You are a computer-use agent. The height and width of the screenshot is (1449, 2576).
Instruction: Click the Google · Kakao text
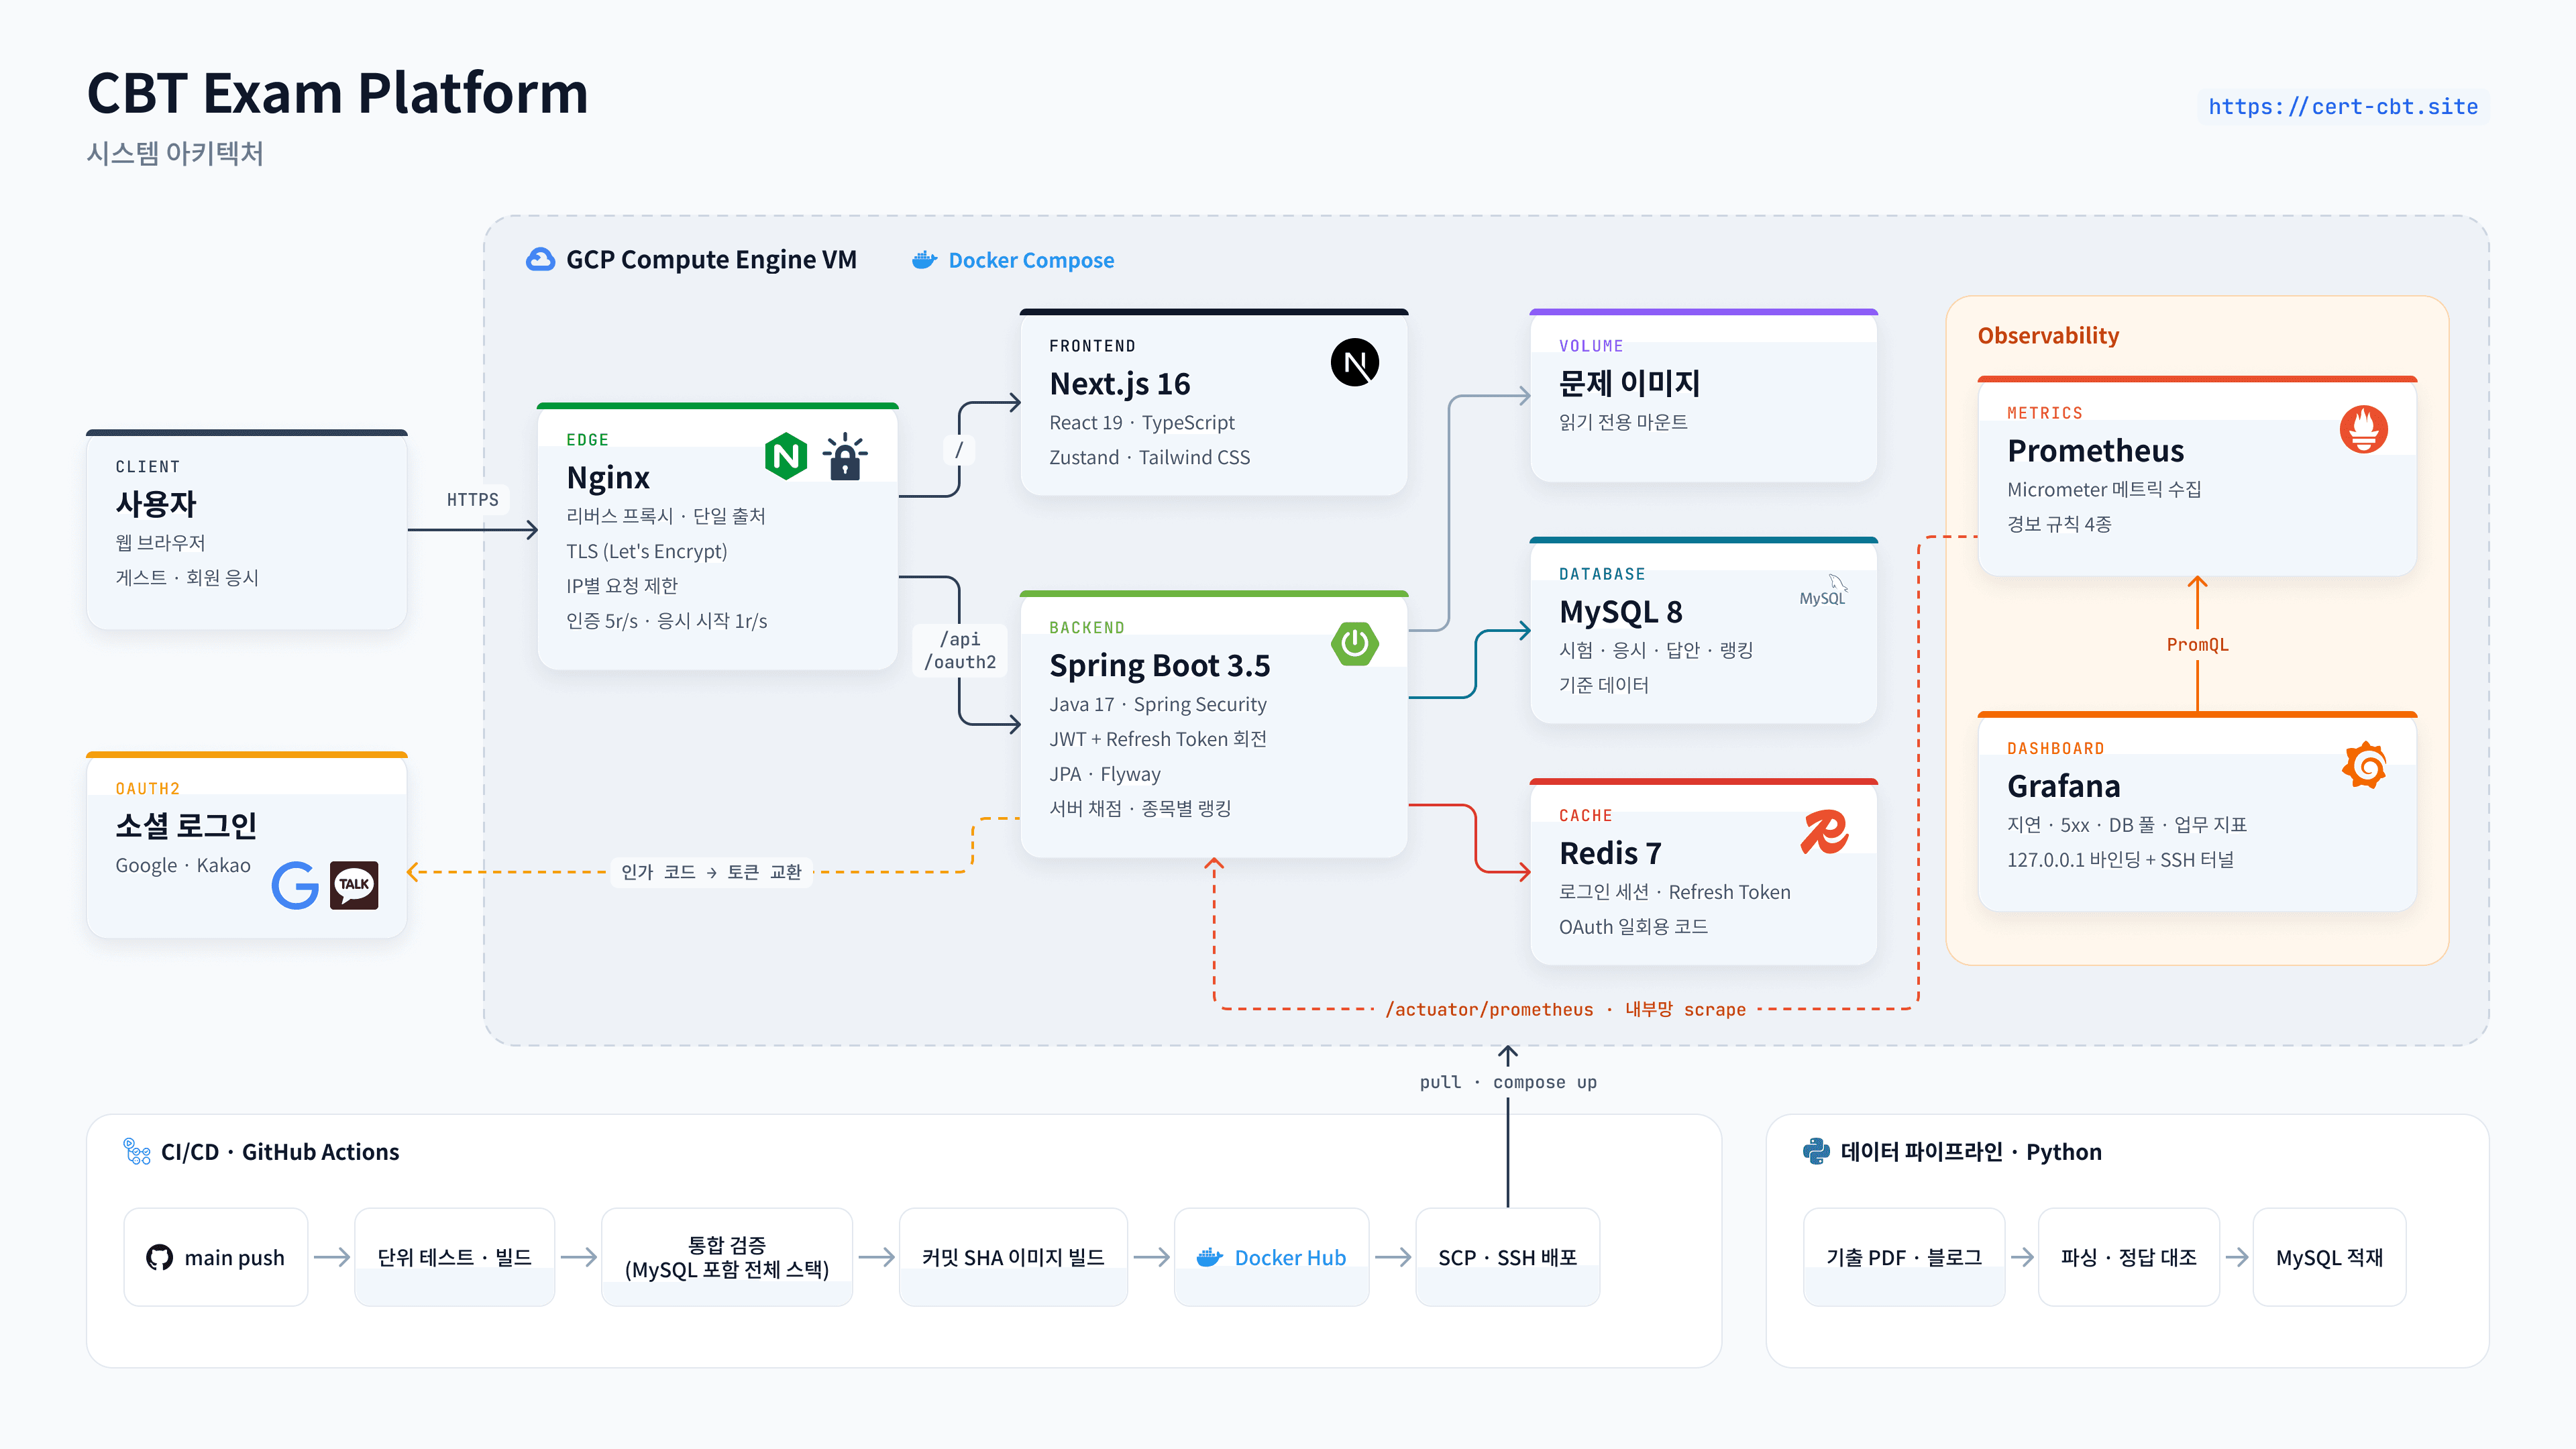[x=183, y=866]
